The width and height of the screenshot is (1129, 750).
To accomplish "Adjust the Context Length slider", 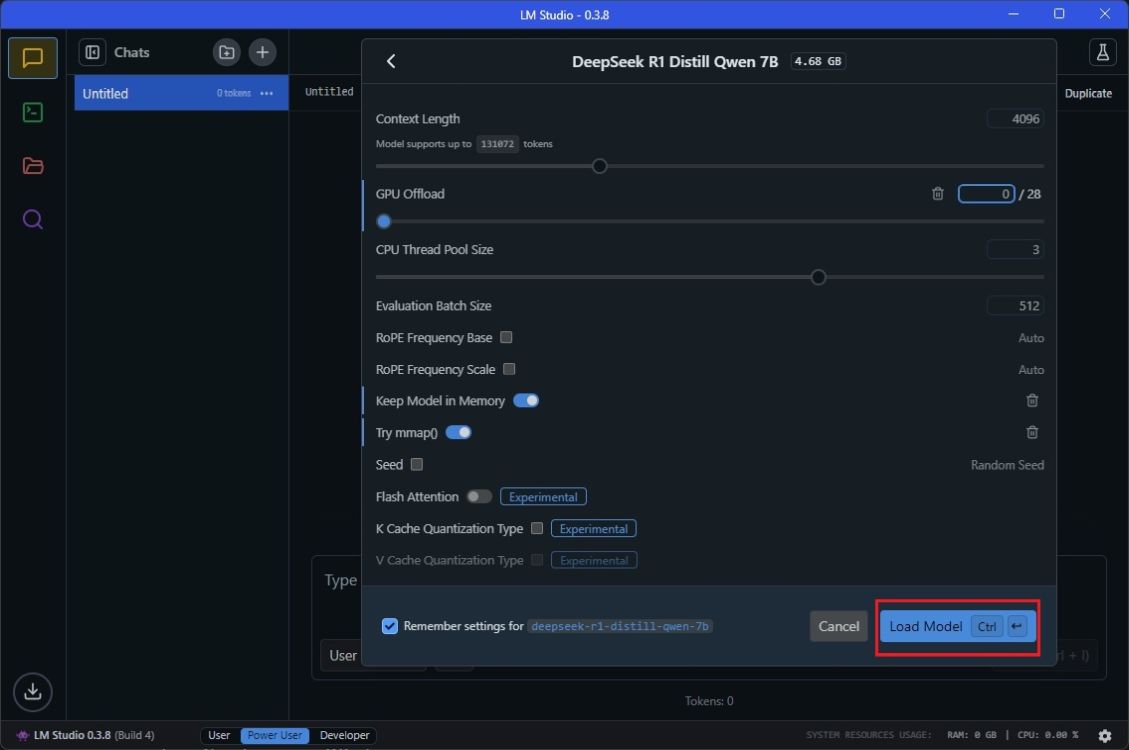I will [599, 166].
